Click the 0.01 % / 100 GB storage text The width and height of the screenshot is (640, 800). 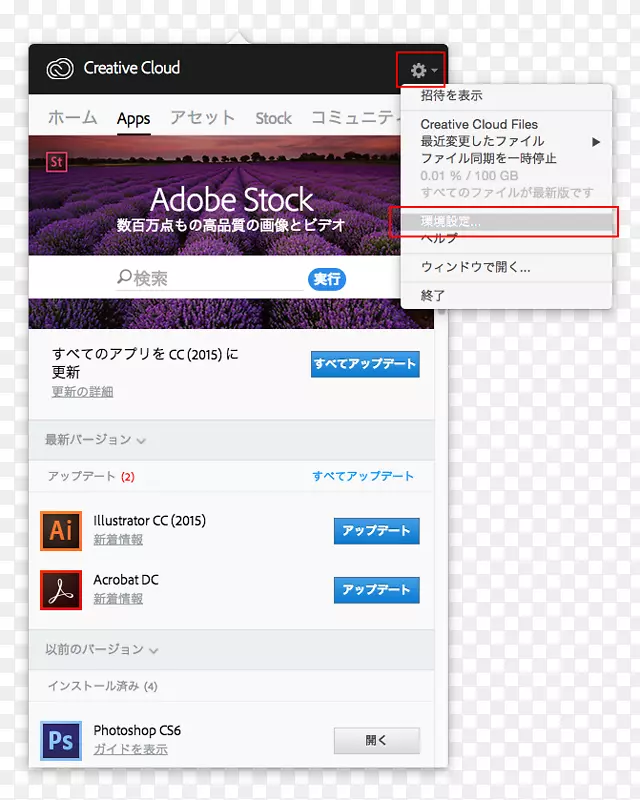(x=469, y=176)
